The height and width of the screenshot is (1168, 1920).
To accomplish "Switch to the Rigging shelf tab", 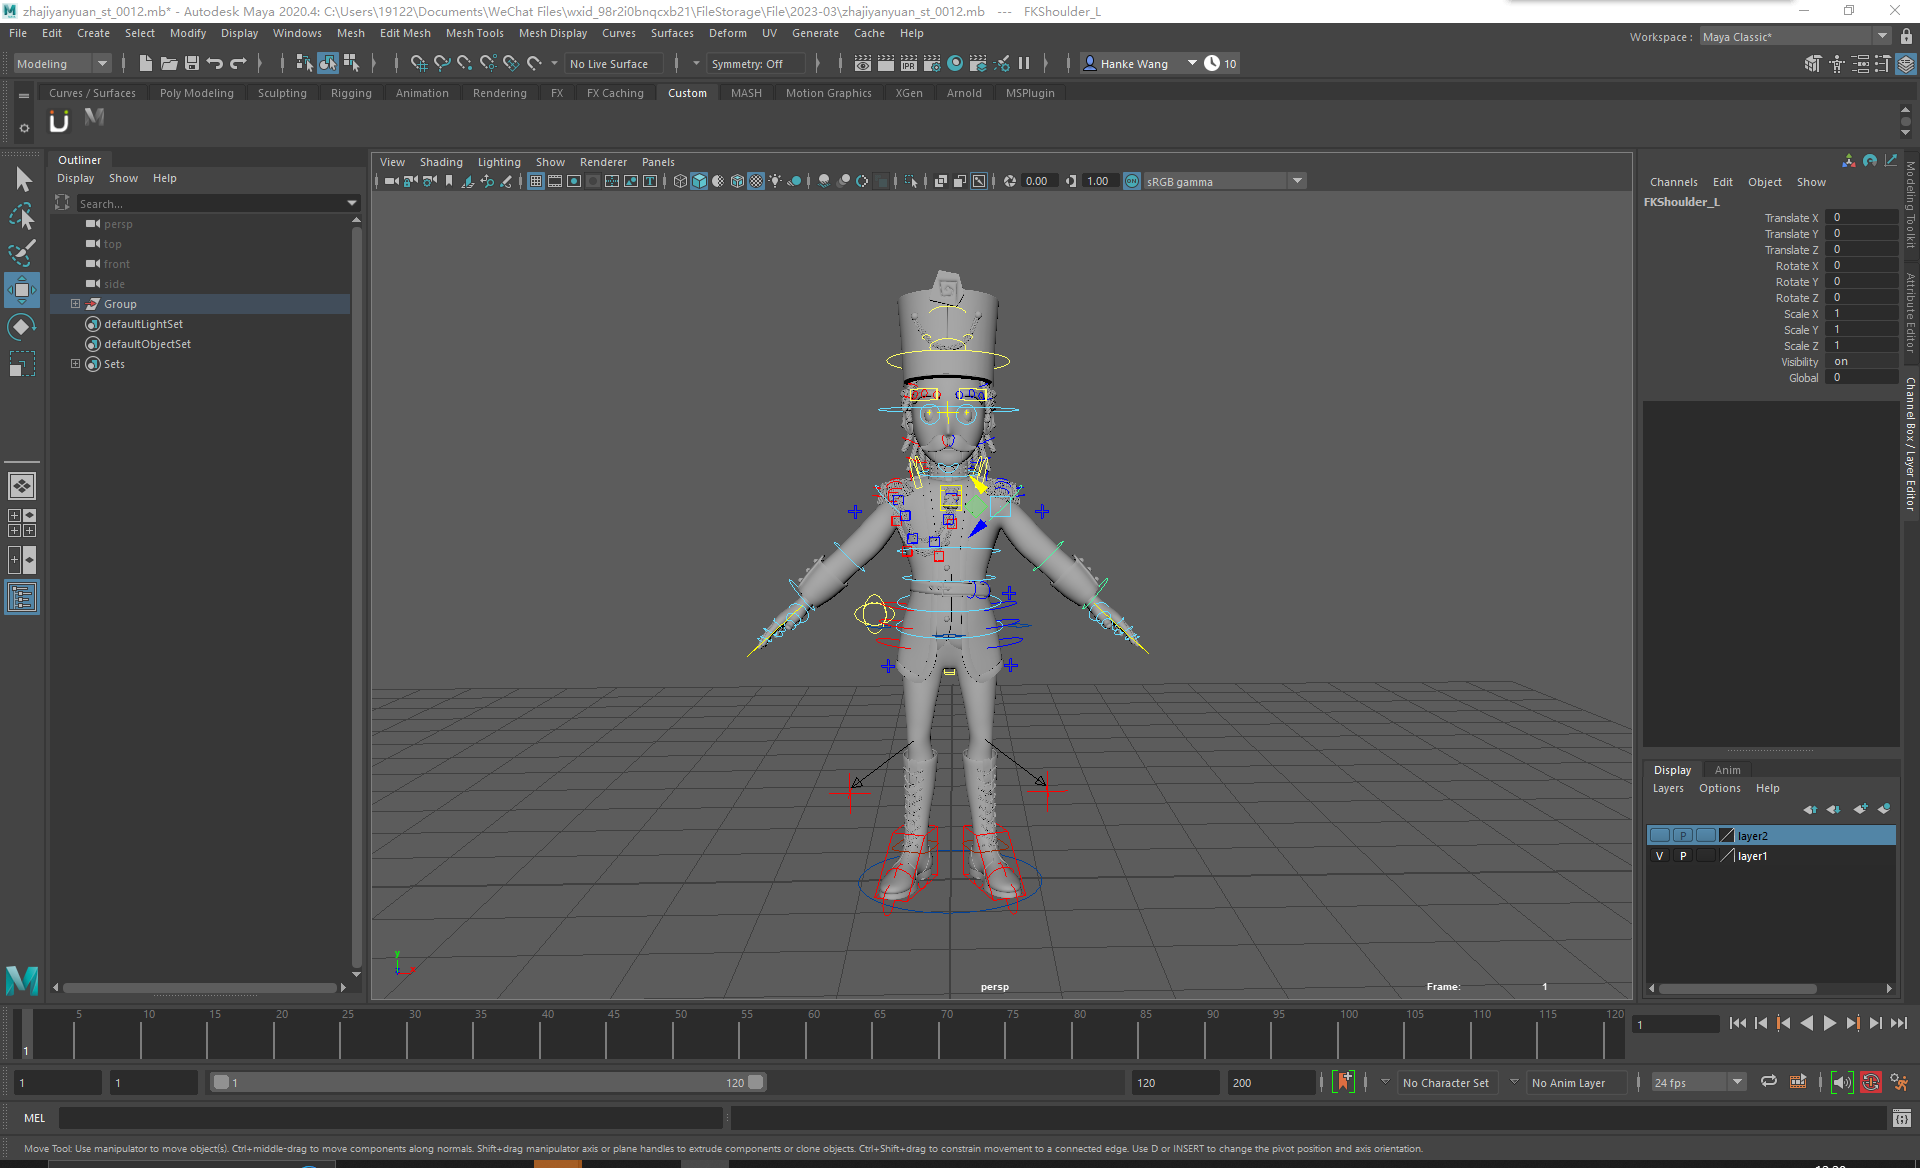I will pyautogui.click(x=351, y=93).
